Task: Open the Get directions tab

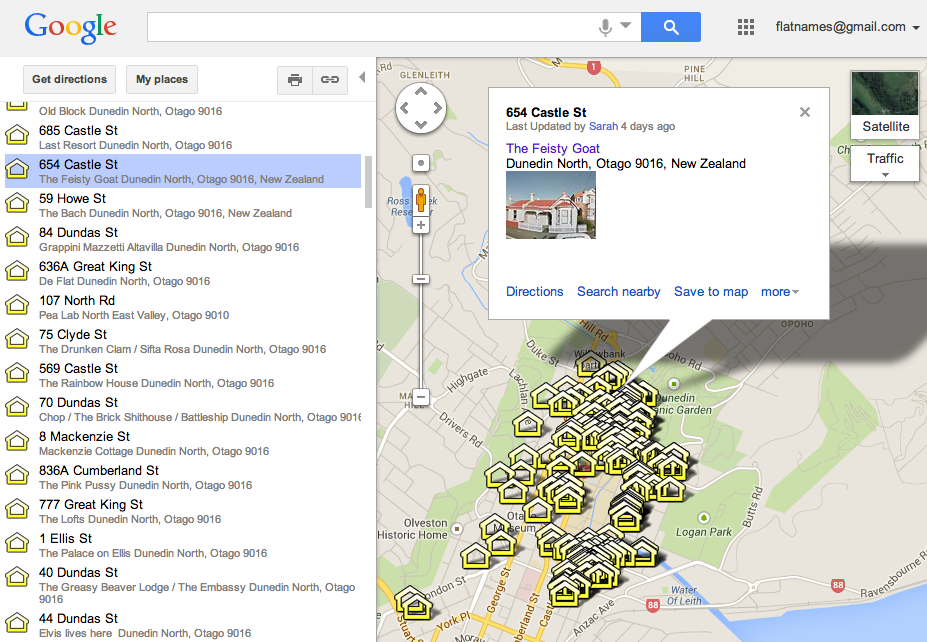Action: coord(69,80)
